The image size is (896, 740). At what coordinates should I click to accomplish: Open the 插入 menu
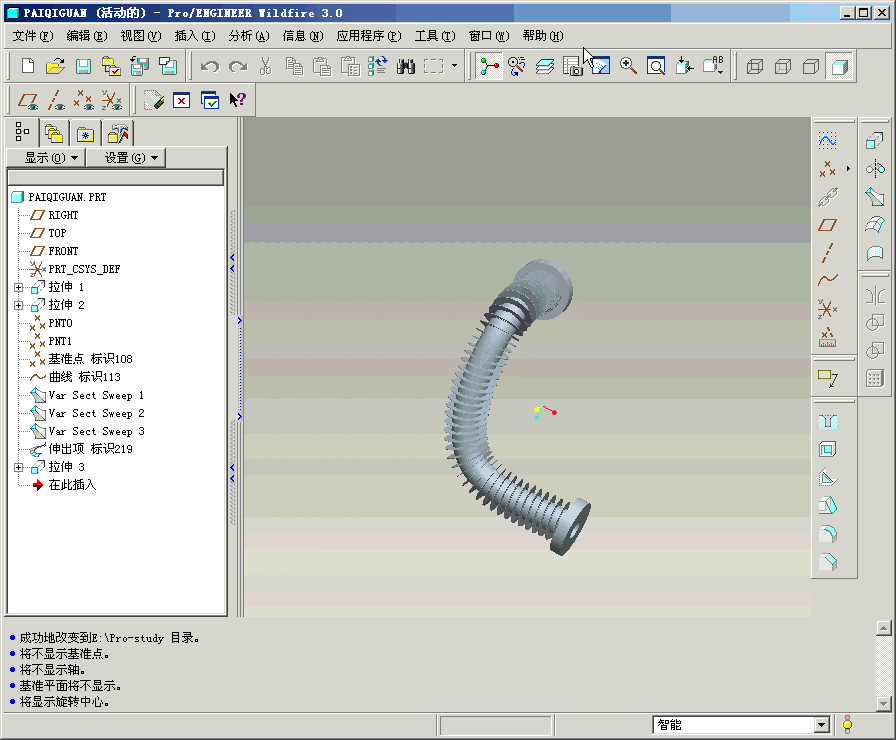tap(195, 36)
